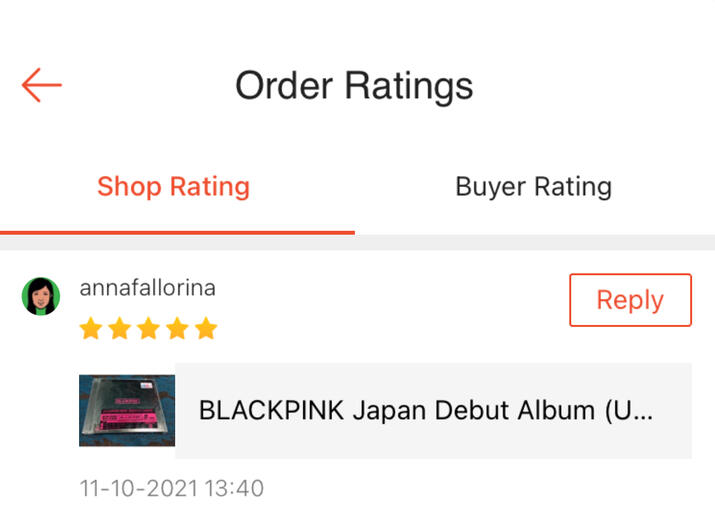
Task: Tap the back arrow icon
Action: [42, 85]
